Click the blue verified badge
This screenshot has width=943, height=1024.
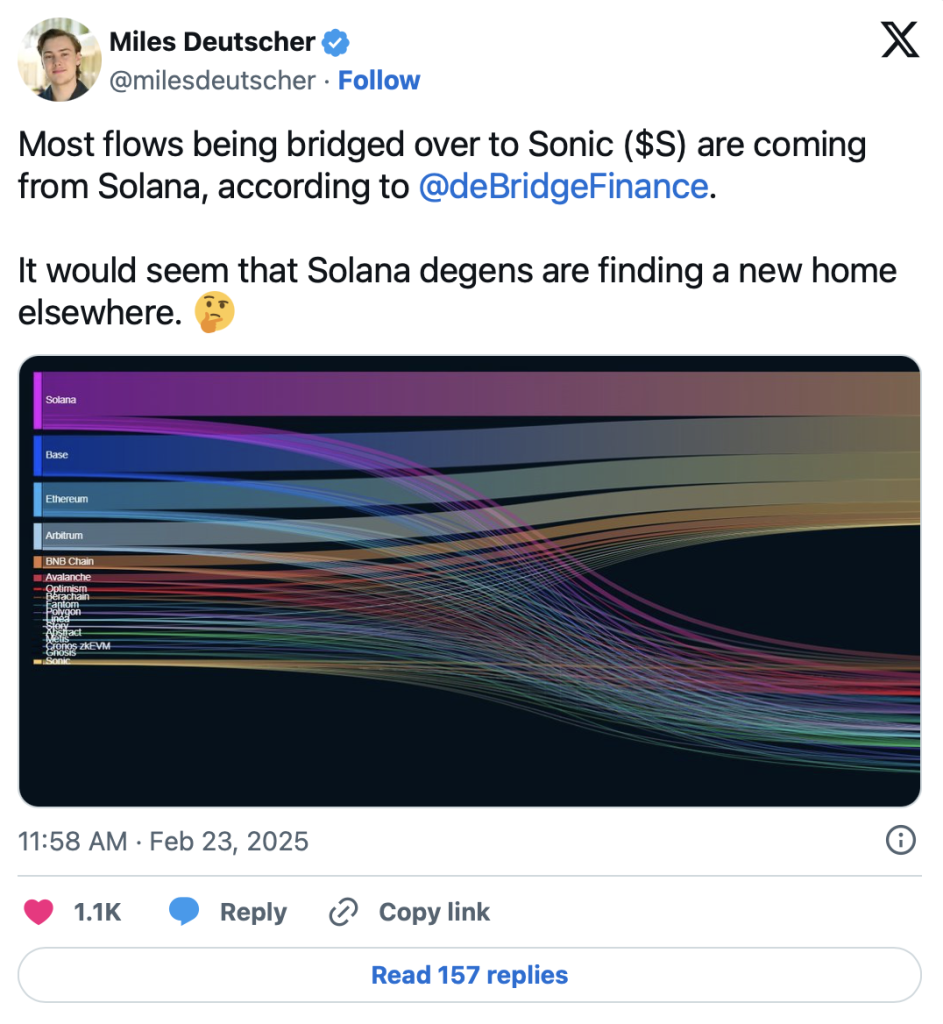335,42
